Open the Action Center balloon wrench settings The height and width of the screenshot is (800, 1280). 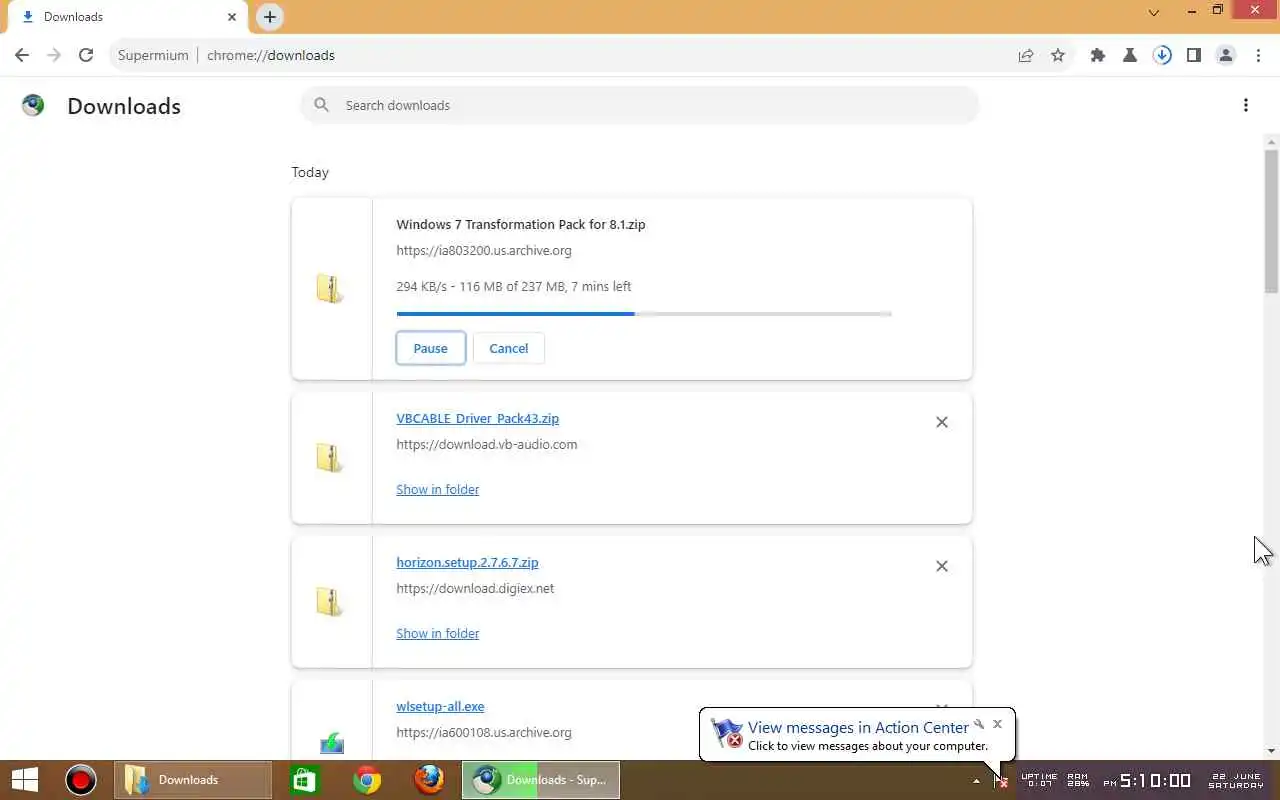click(x=979, y=724)
